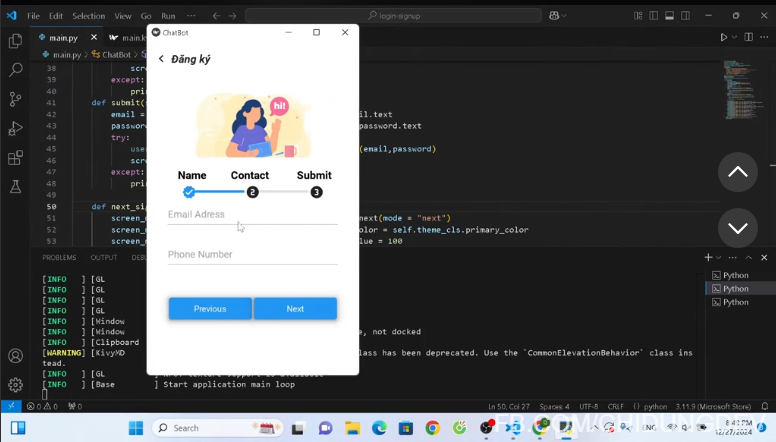Select the Contact step circle 2
The width and height of the screenshot is (776, 442).
coord(252,192)
